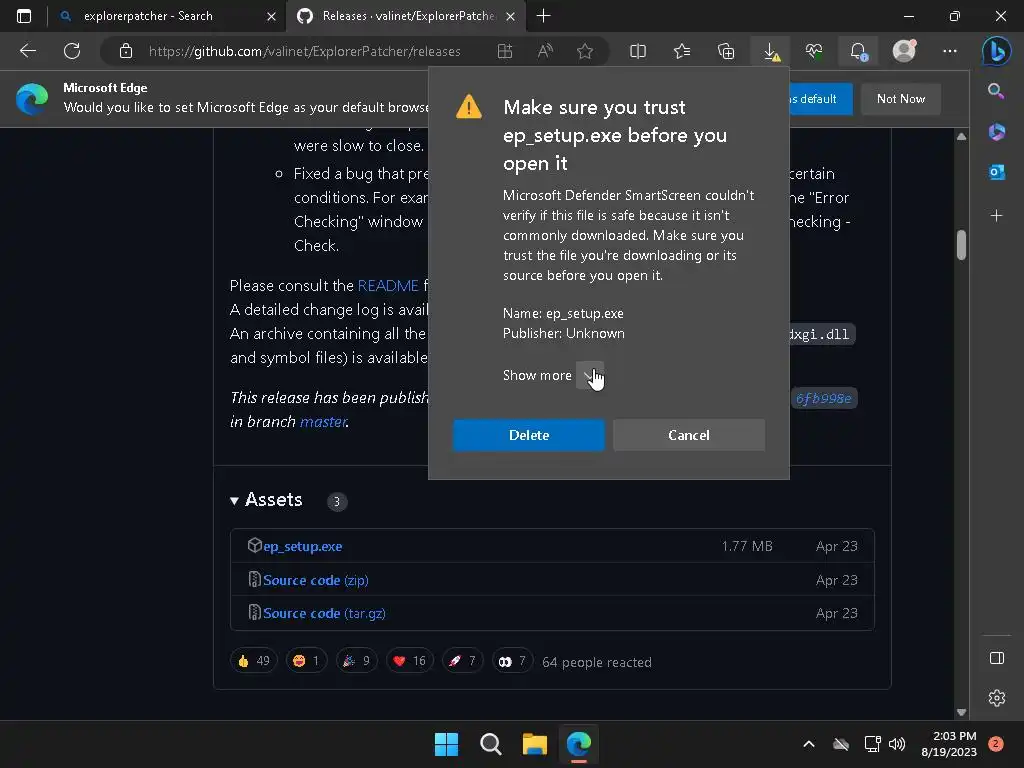Toggle laugh reaction with 1
The height and width of the screenshot is (768, 1024).
(x=306, y=661)
